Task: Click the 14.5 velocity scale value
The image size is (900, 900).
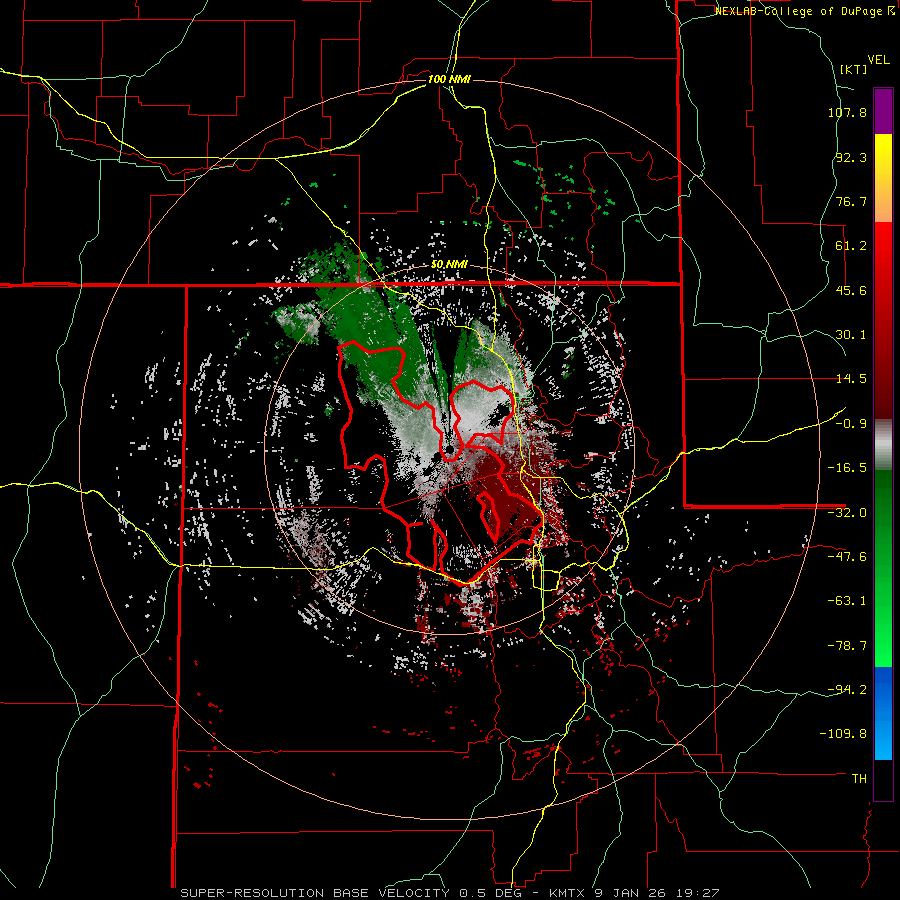Action: click(x=851, y=379)
